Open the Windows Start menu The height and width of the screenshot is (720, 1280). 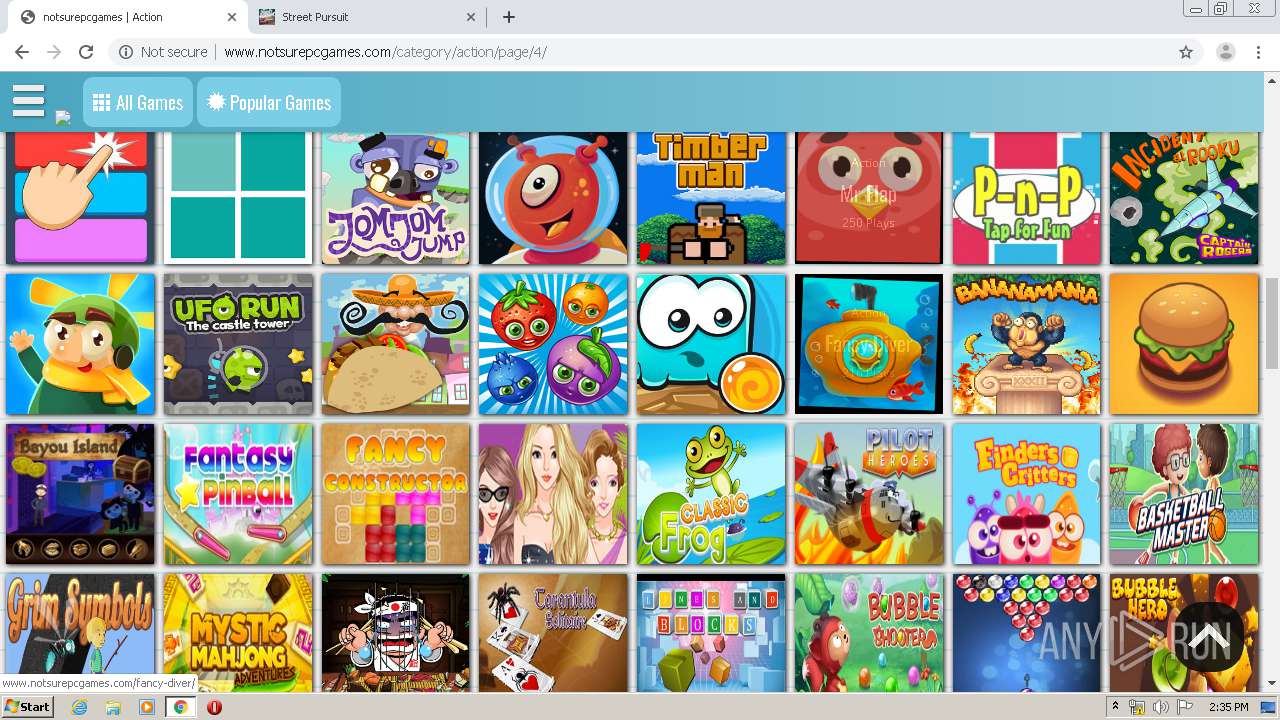coord(28,707)
